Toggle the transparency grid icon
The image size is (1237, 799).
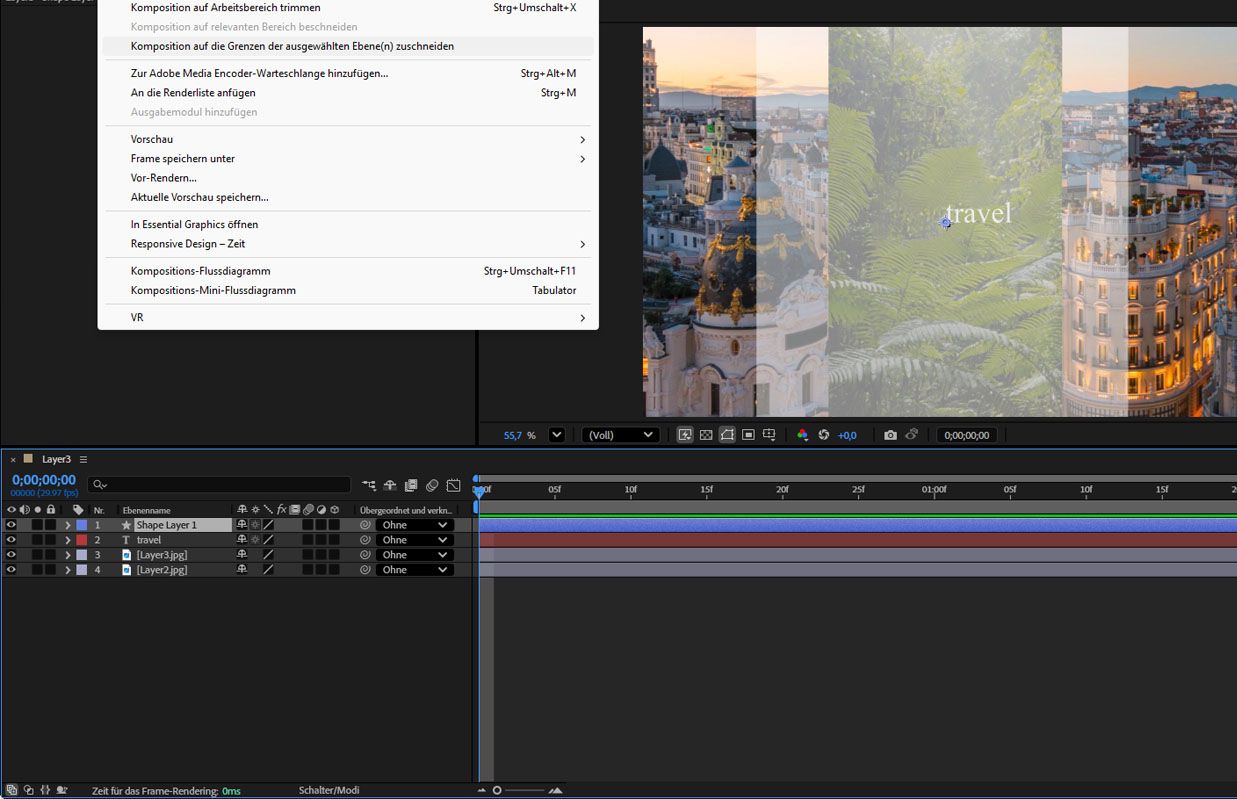coord(706,435)
